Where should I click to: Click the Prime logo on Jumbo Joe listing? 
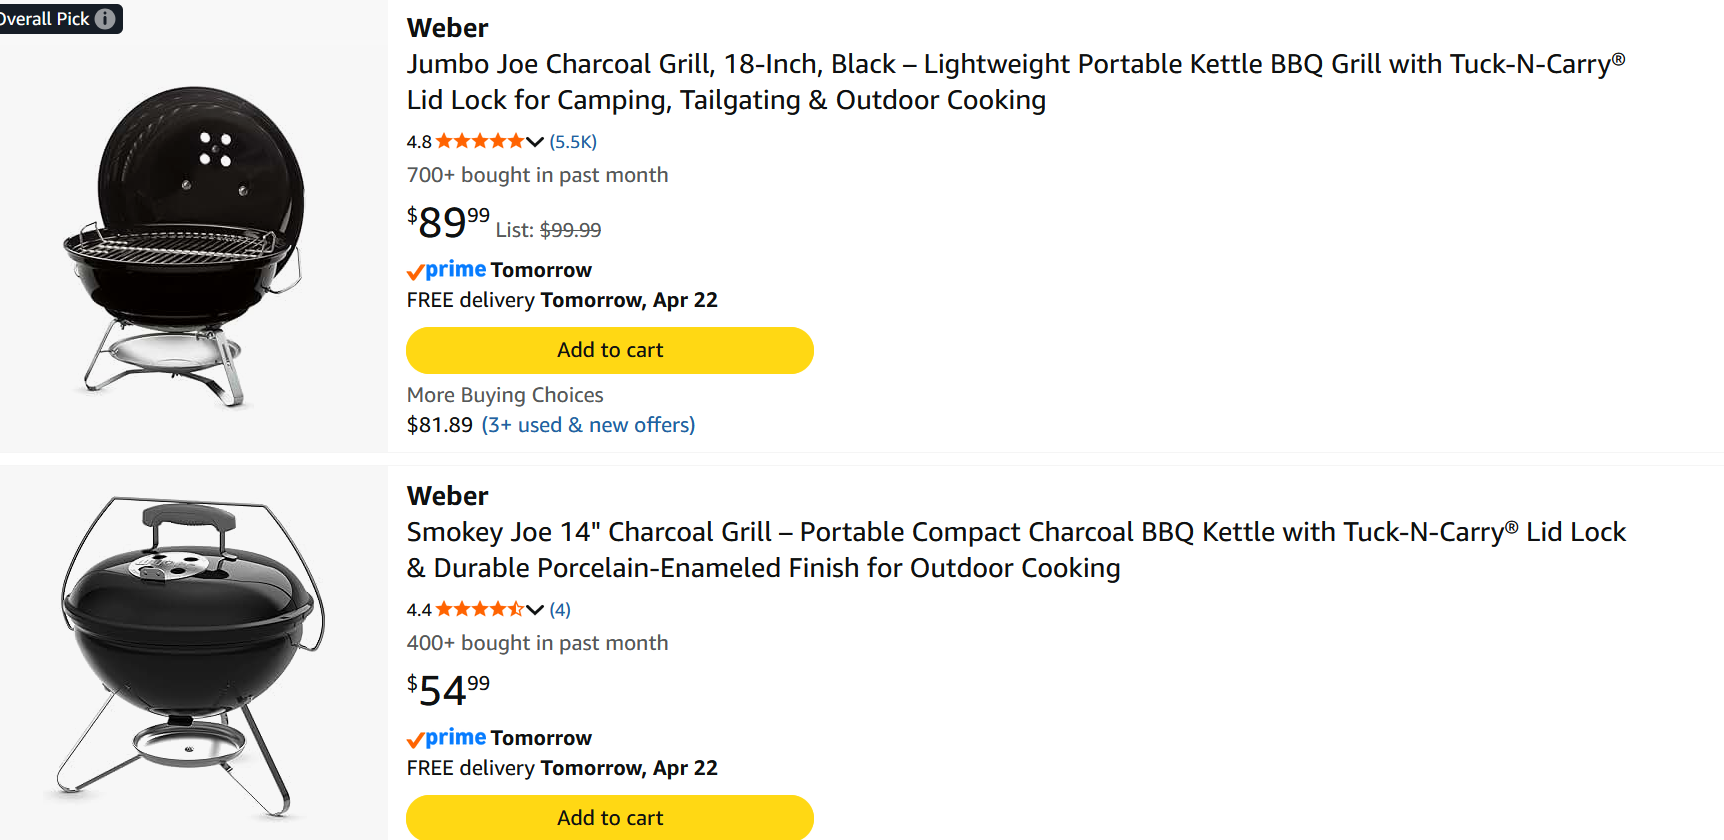coord(447,270)
